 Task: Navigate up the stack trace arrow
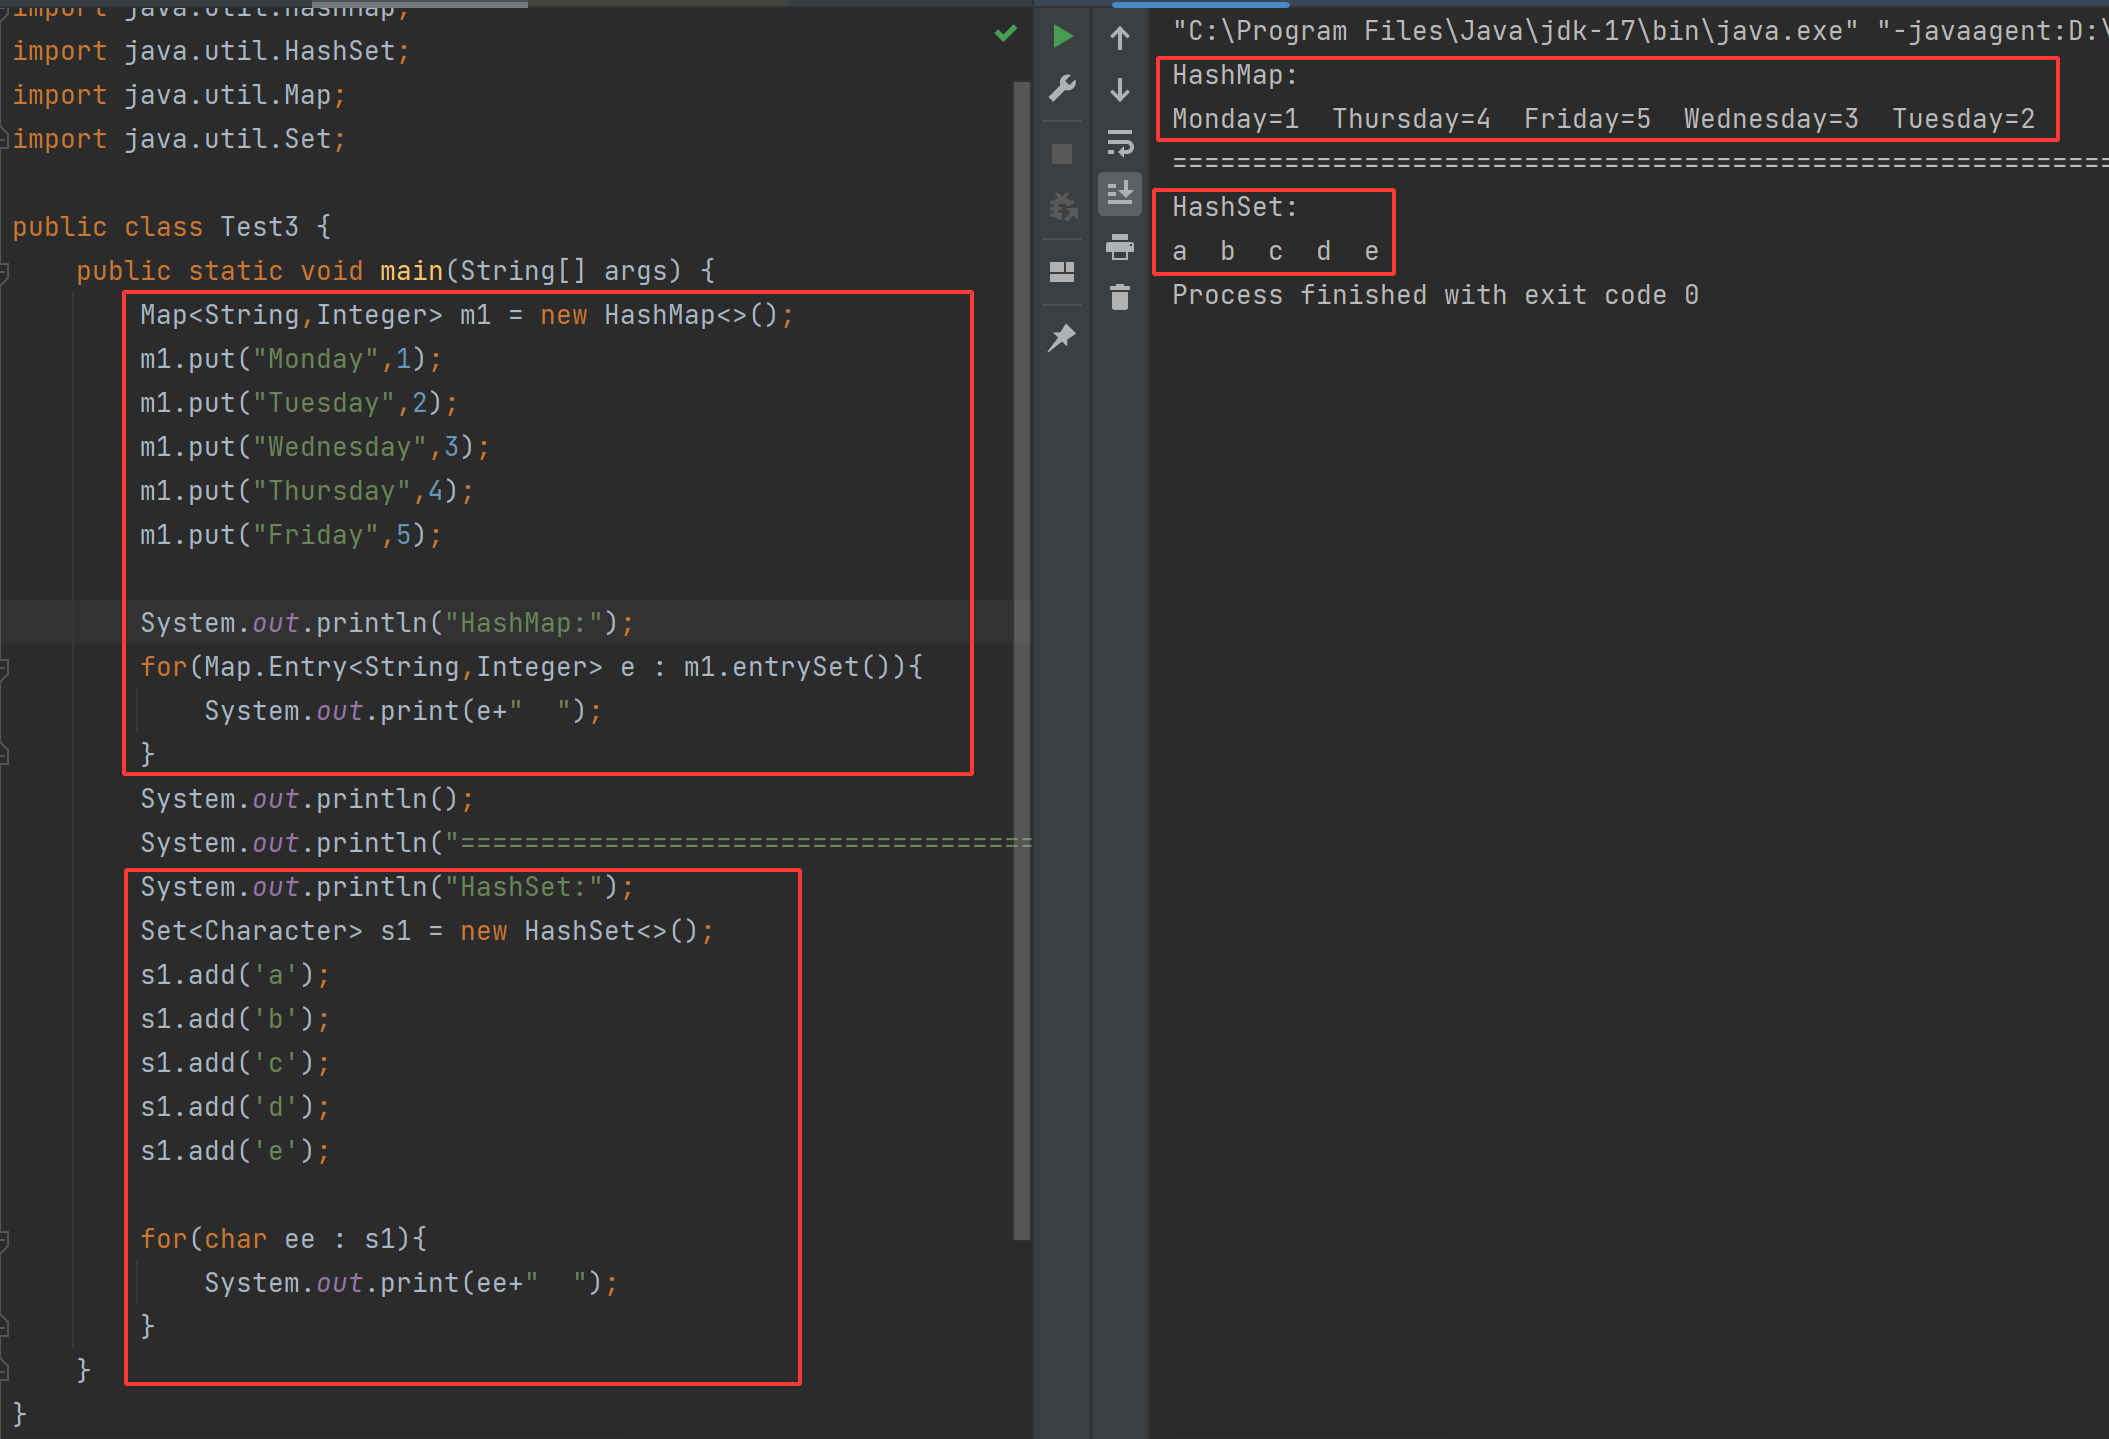[x=1120, y=38]
